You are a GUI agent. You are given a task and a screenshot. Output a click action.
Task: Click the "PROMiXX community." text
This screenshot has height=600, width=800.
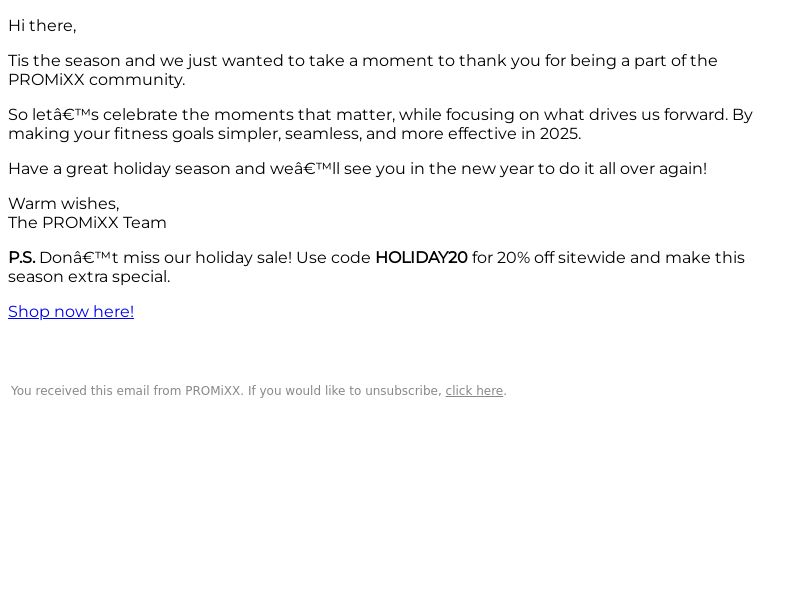pyautogui.click(x=96, y=80)
